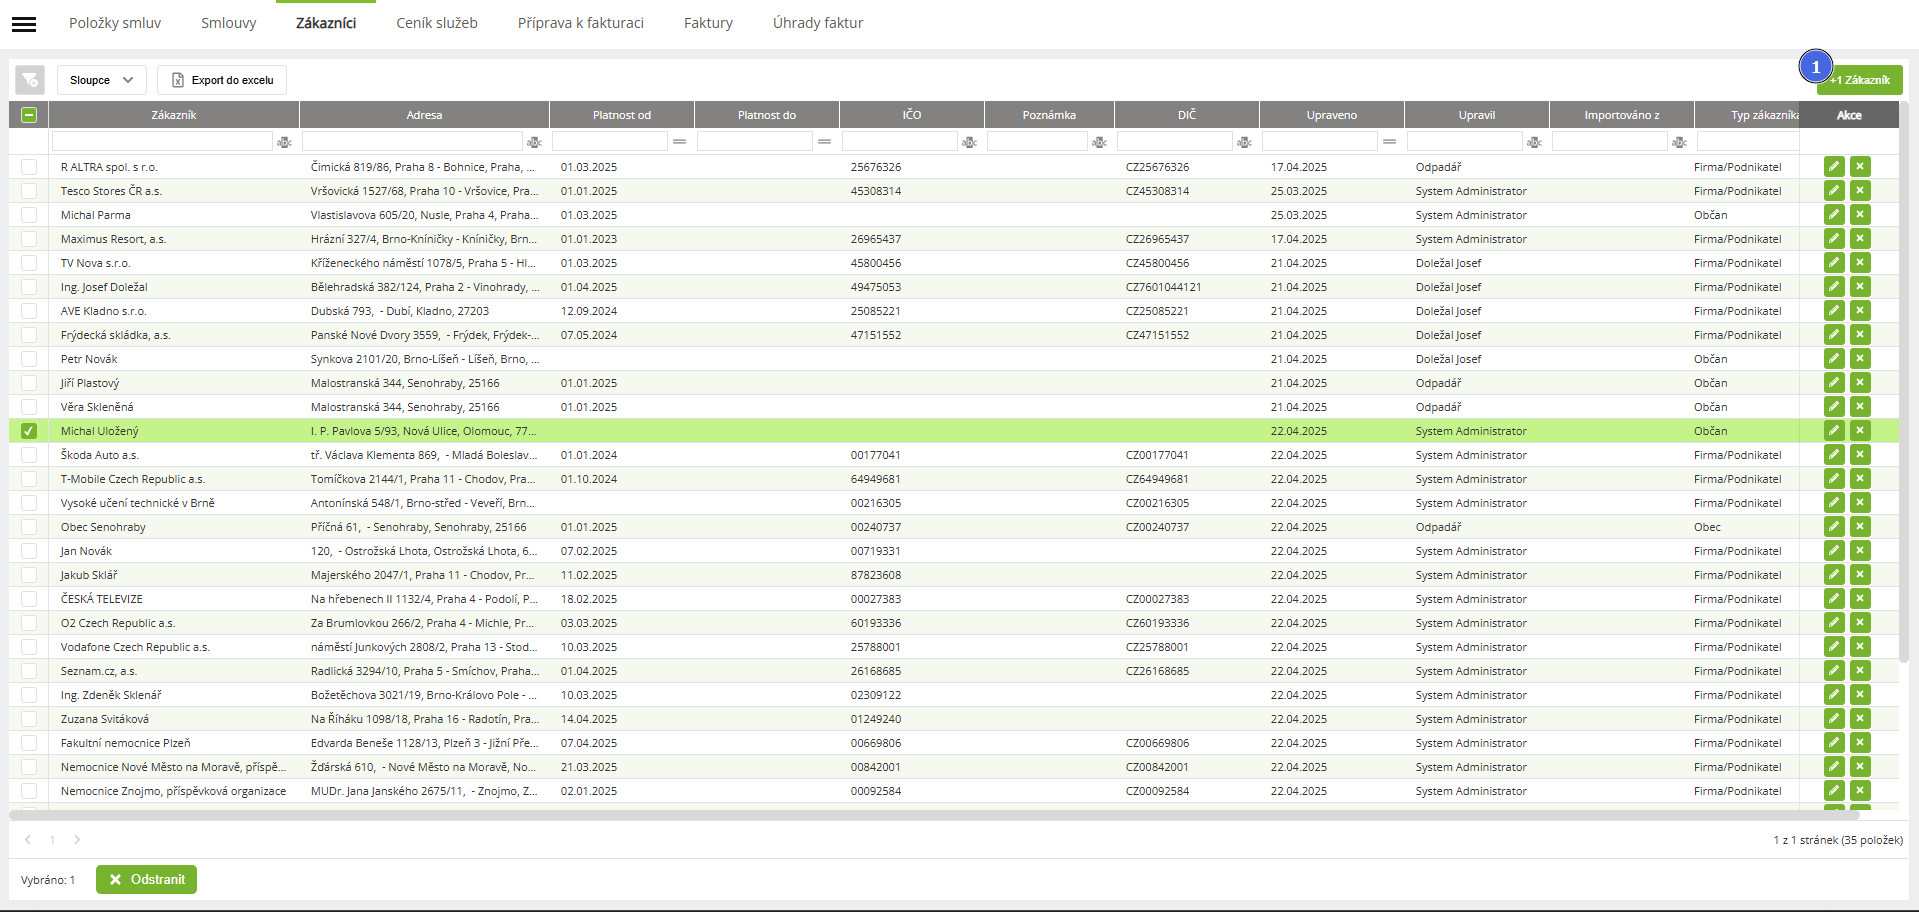
Task: Switch to the Faktury tab
Action: click(x=708, y=23)
